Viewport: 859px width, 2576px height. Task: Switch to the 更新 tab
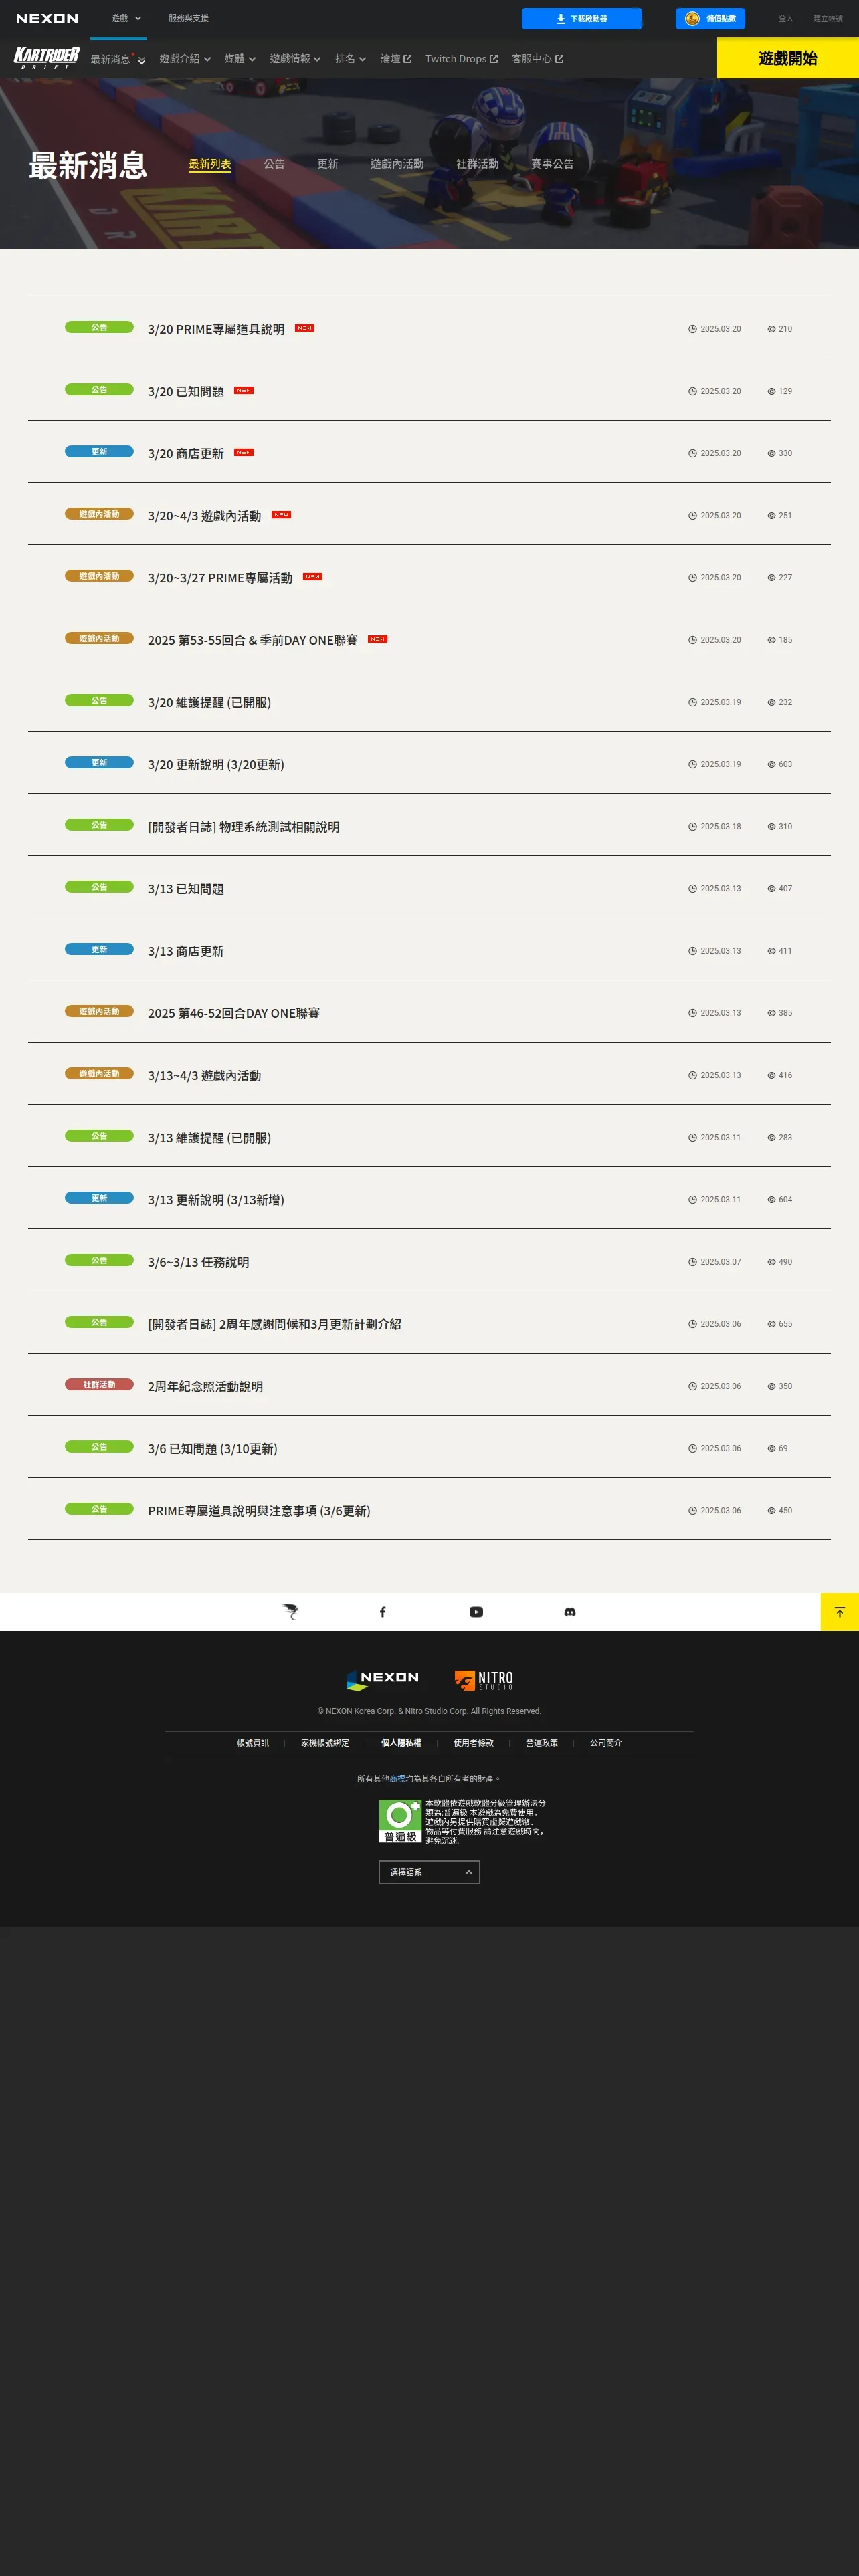pyautogui.click(x=328, y=164)
